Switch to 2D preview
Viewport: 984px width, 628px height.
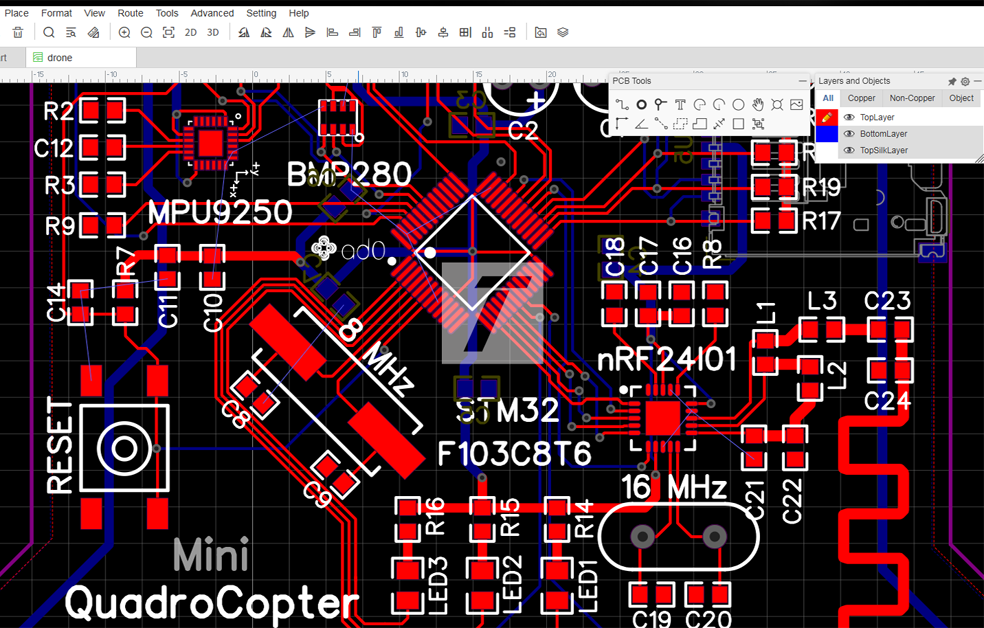[191, 33]
